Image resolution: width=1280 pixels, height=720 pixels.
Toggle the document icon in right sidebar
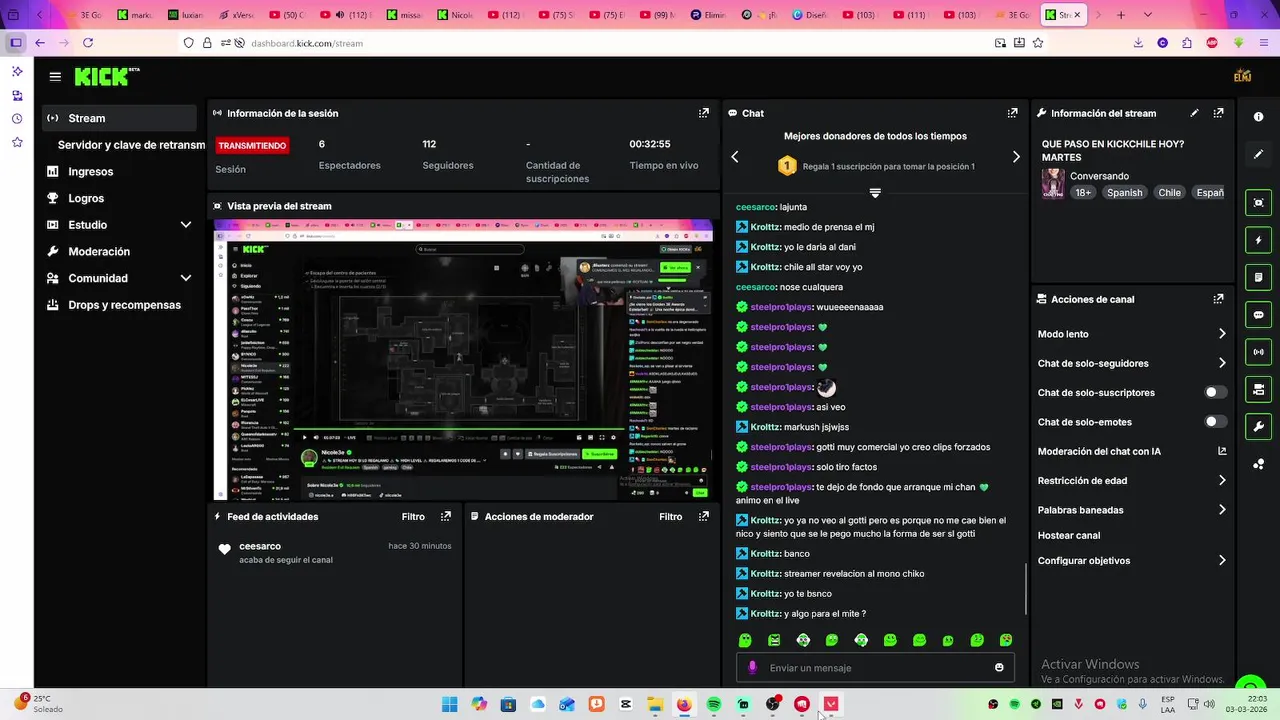point(1258,277)
